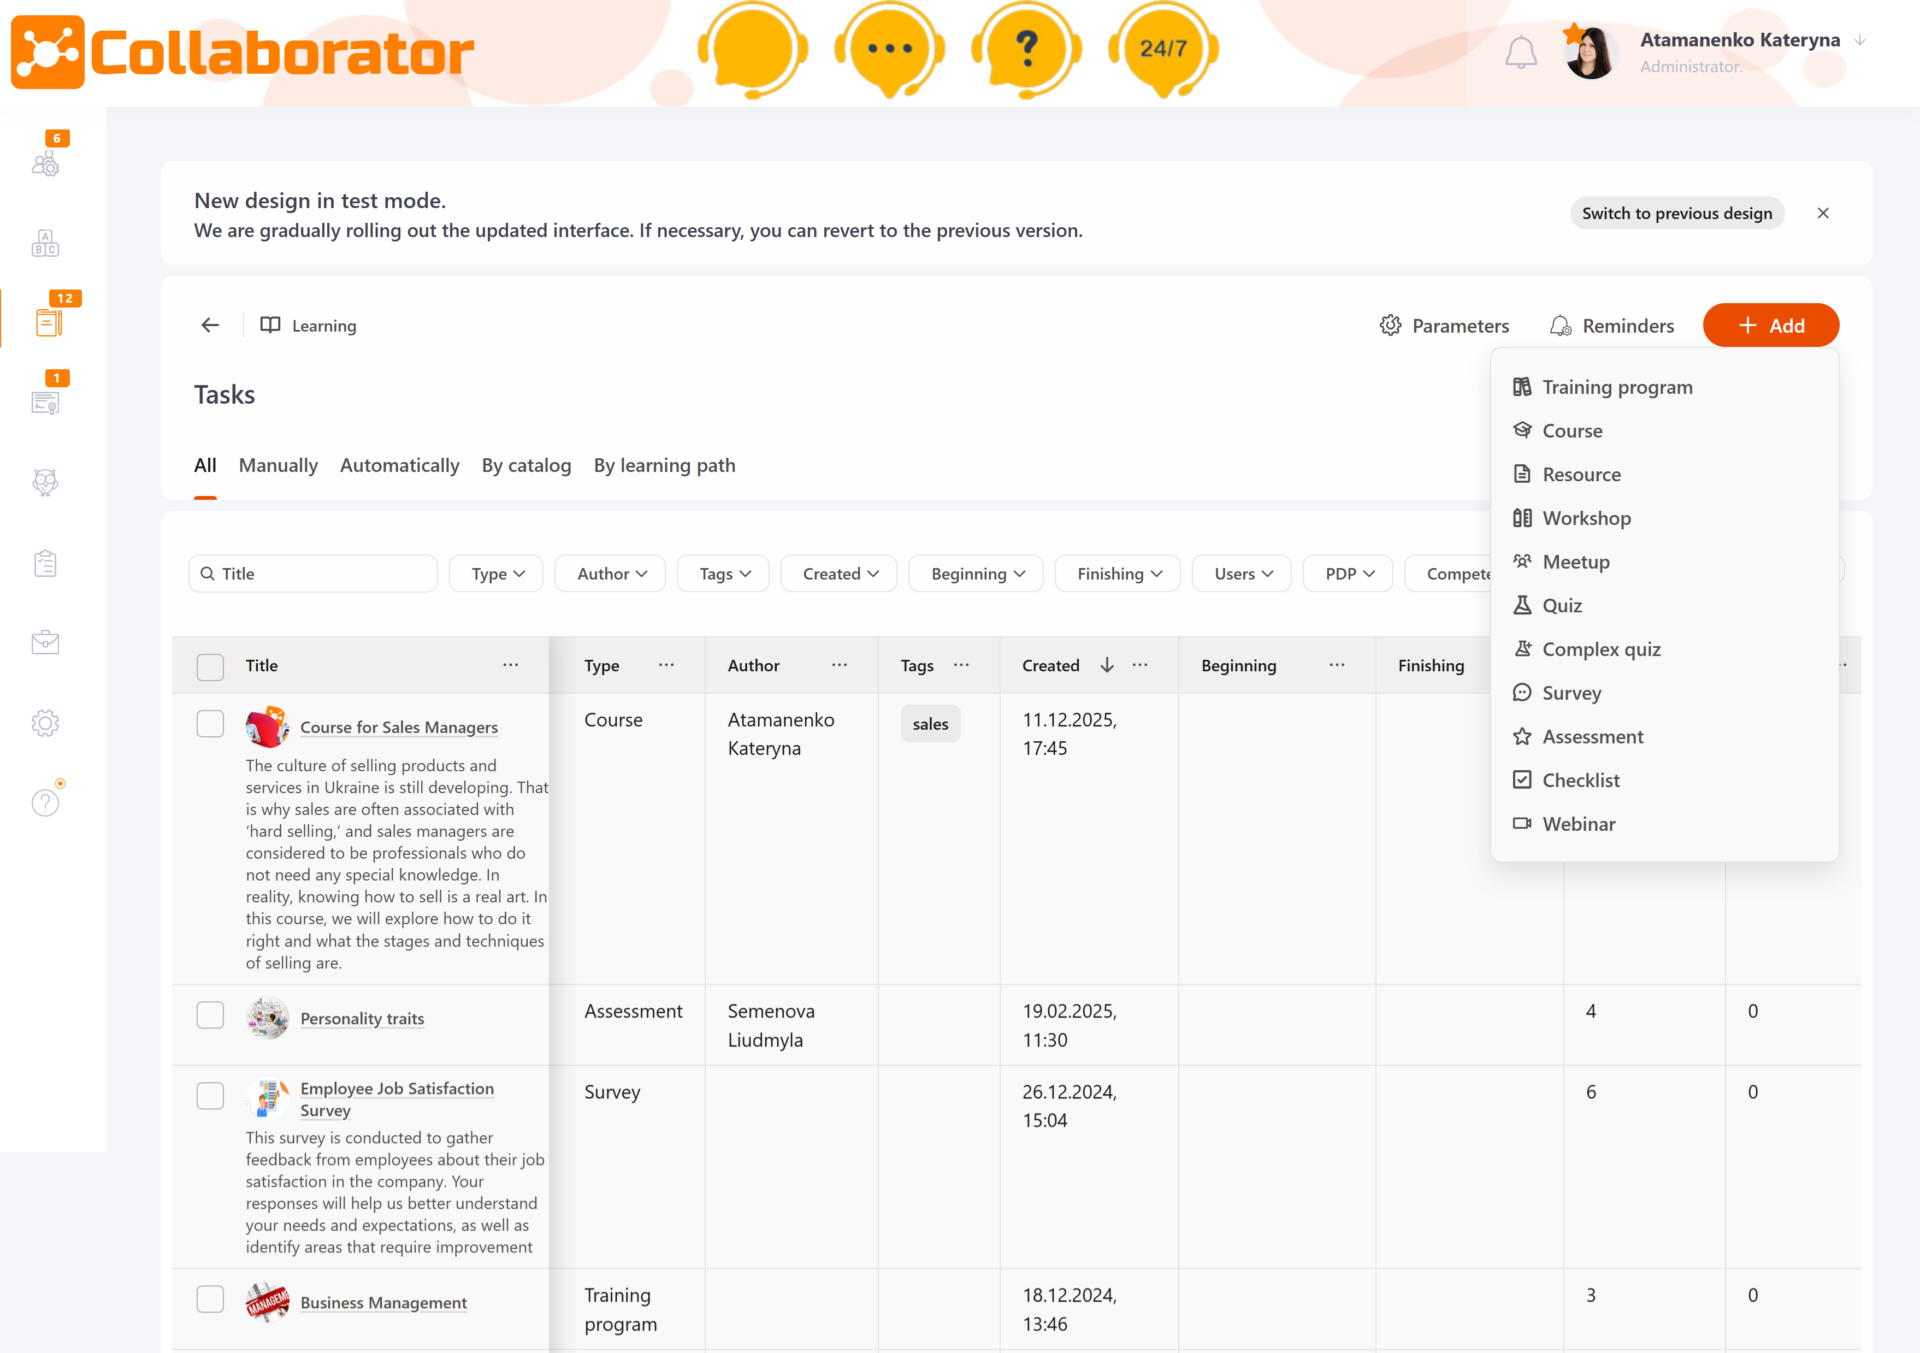Sort by Created using the down arrow

coord(1107,665)
